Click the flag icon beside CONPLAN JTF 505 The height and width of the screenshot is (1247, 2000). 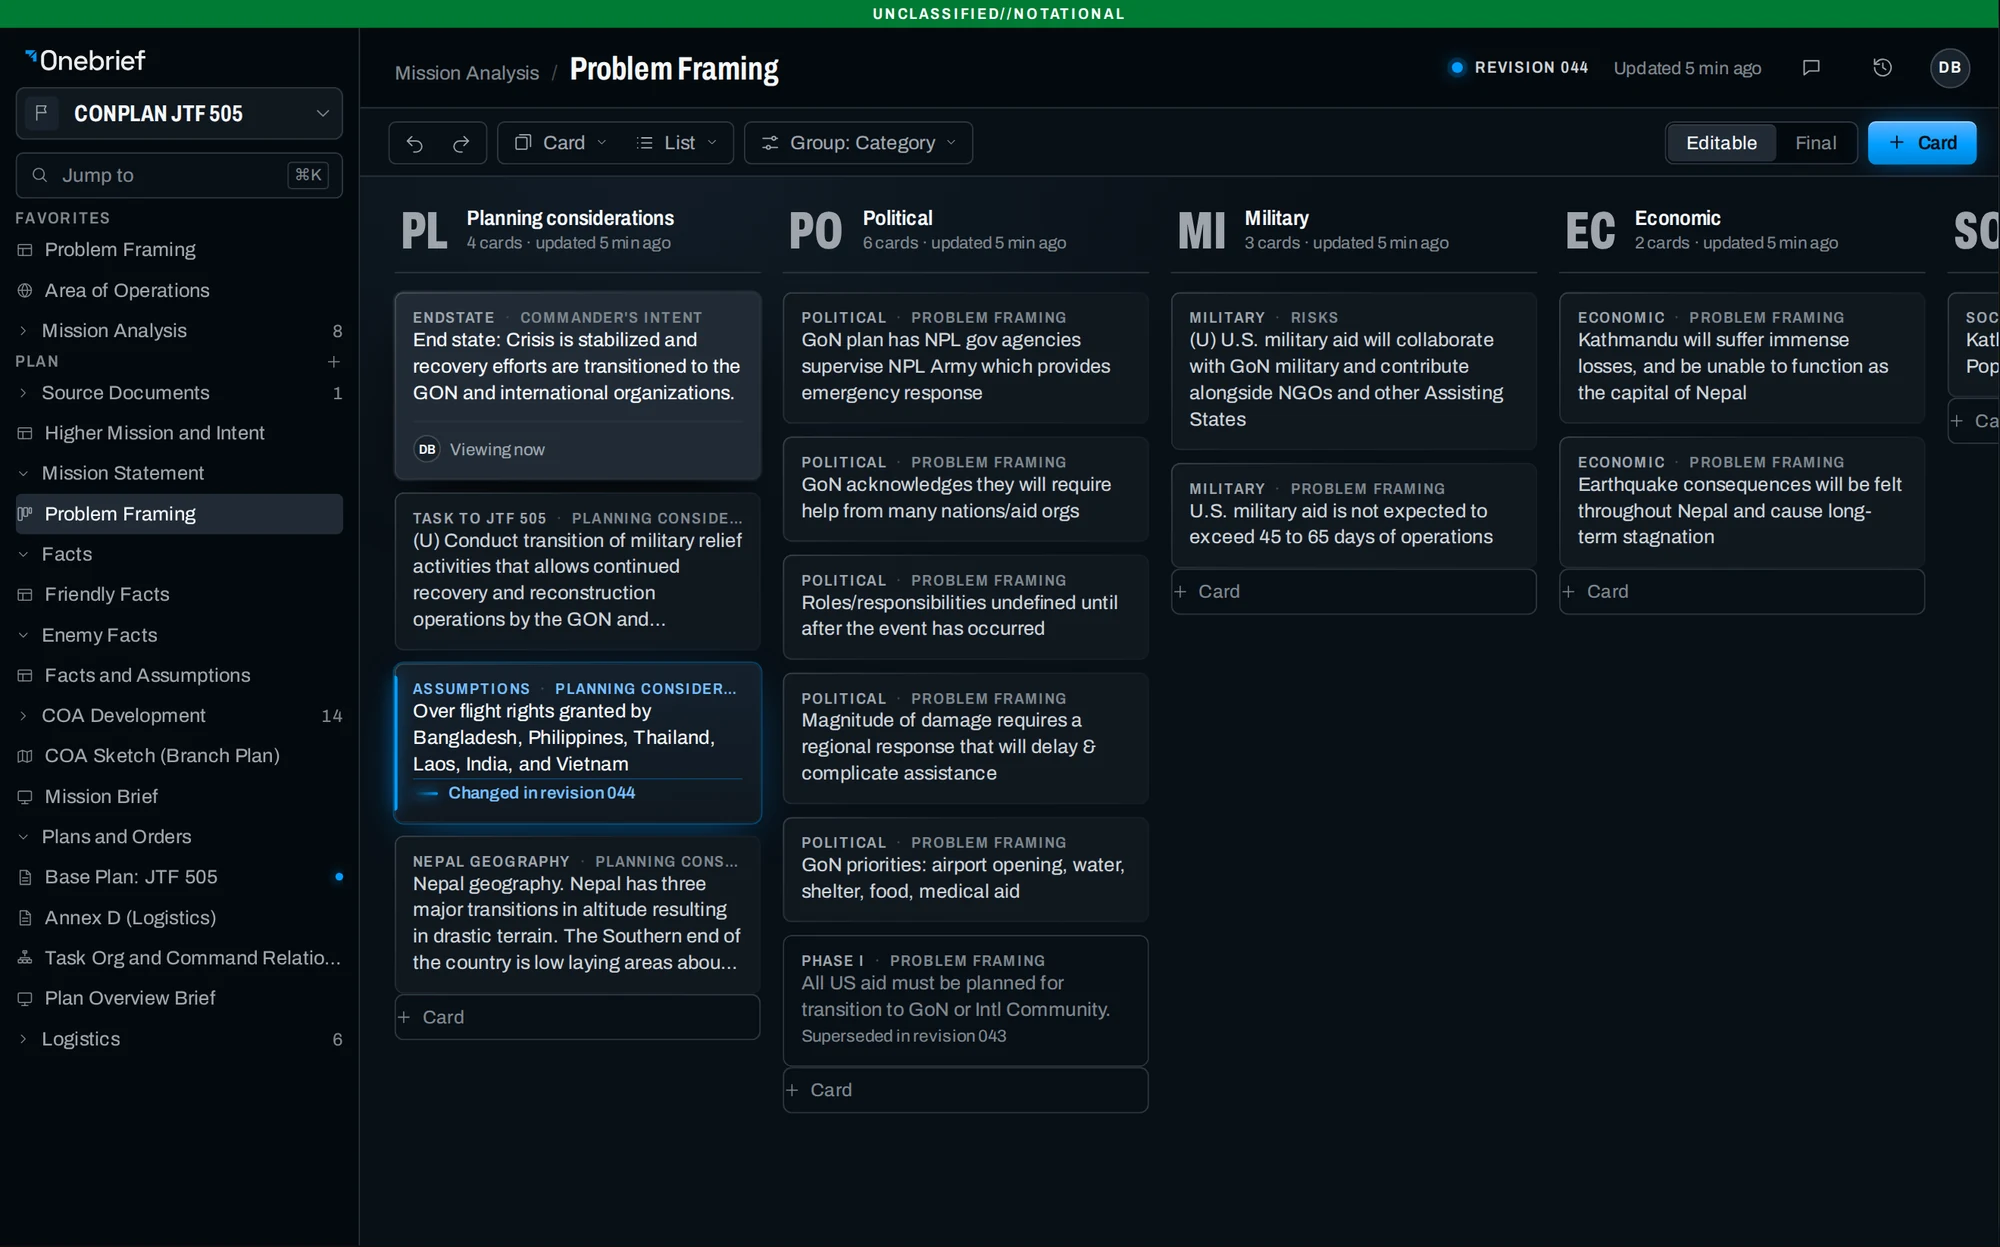(x=41, y=113)
